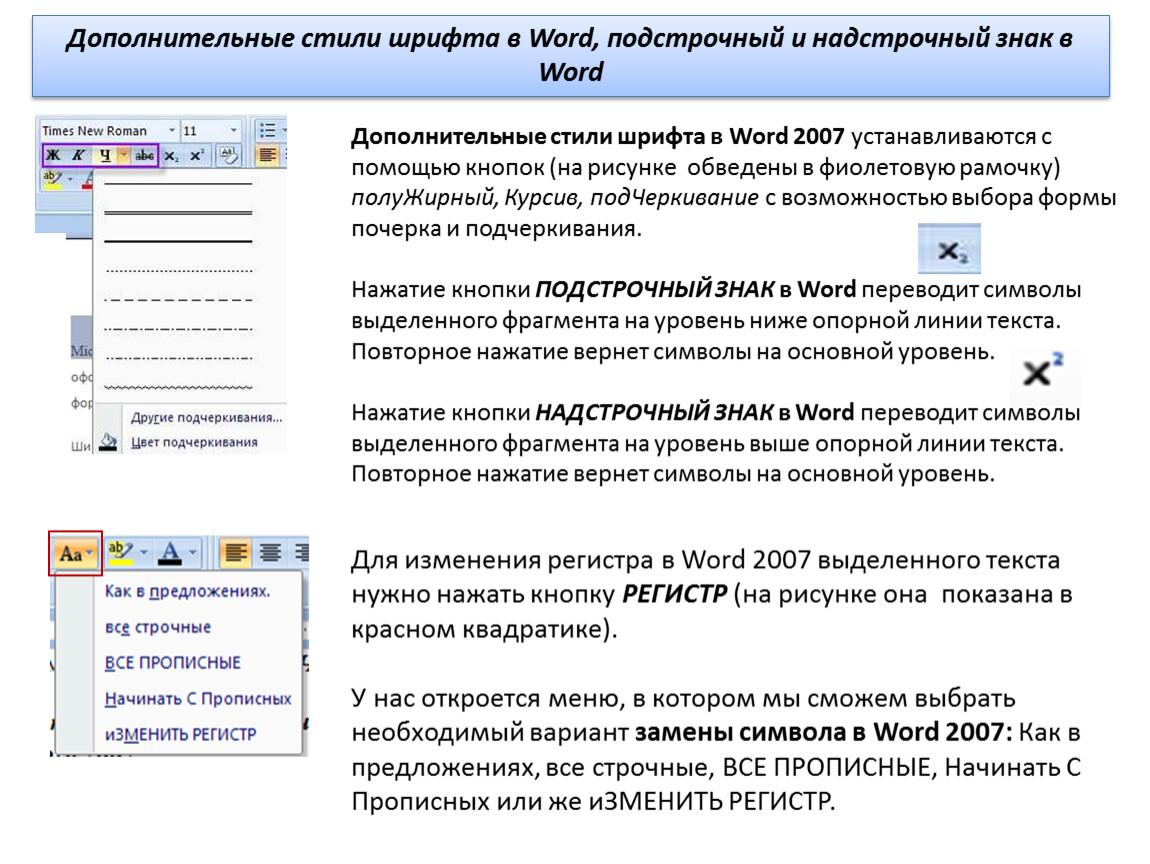Choose the wavy underline style
This screenshot has height=864, width=1150.
[178, 387]
